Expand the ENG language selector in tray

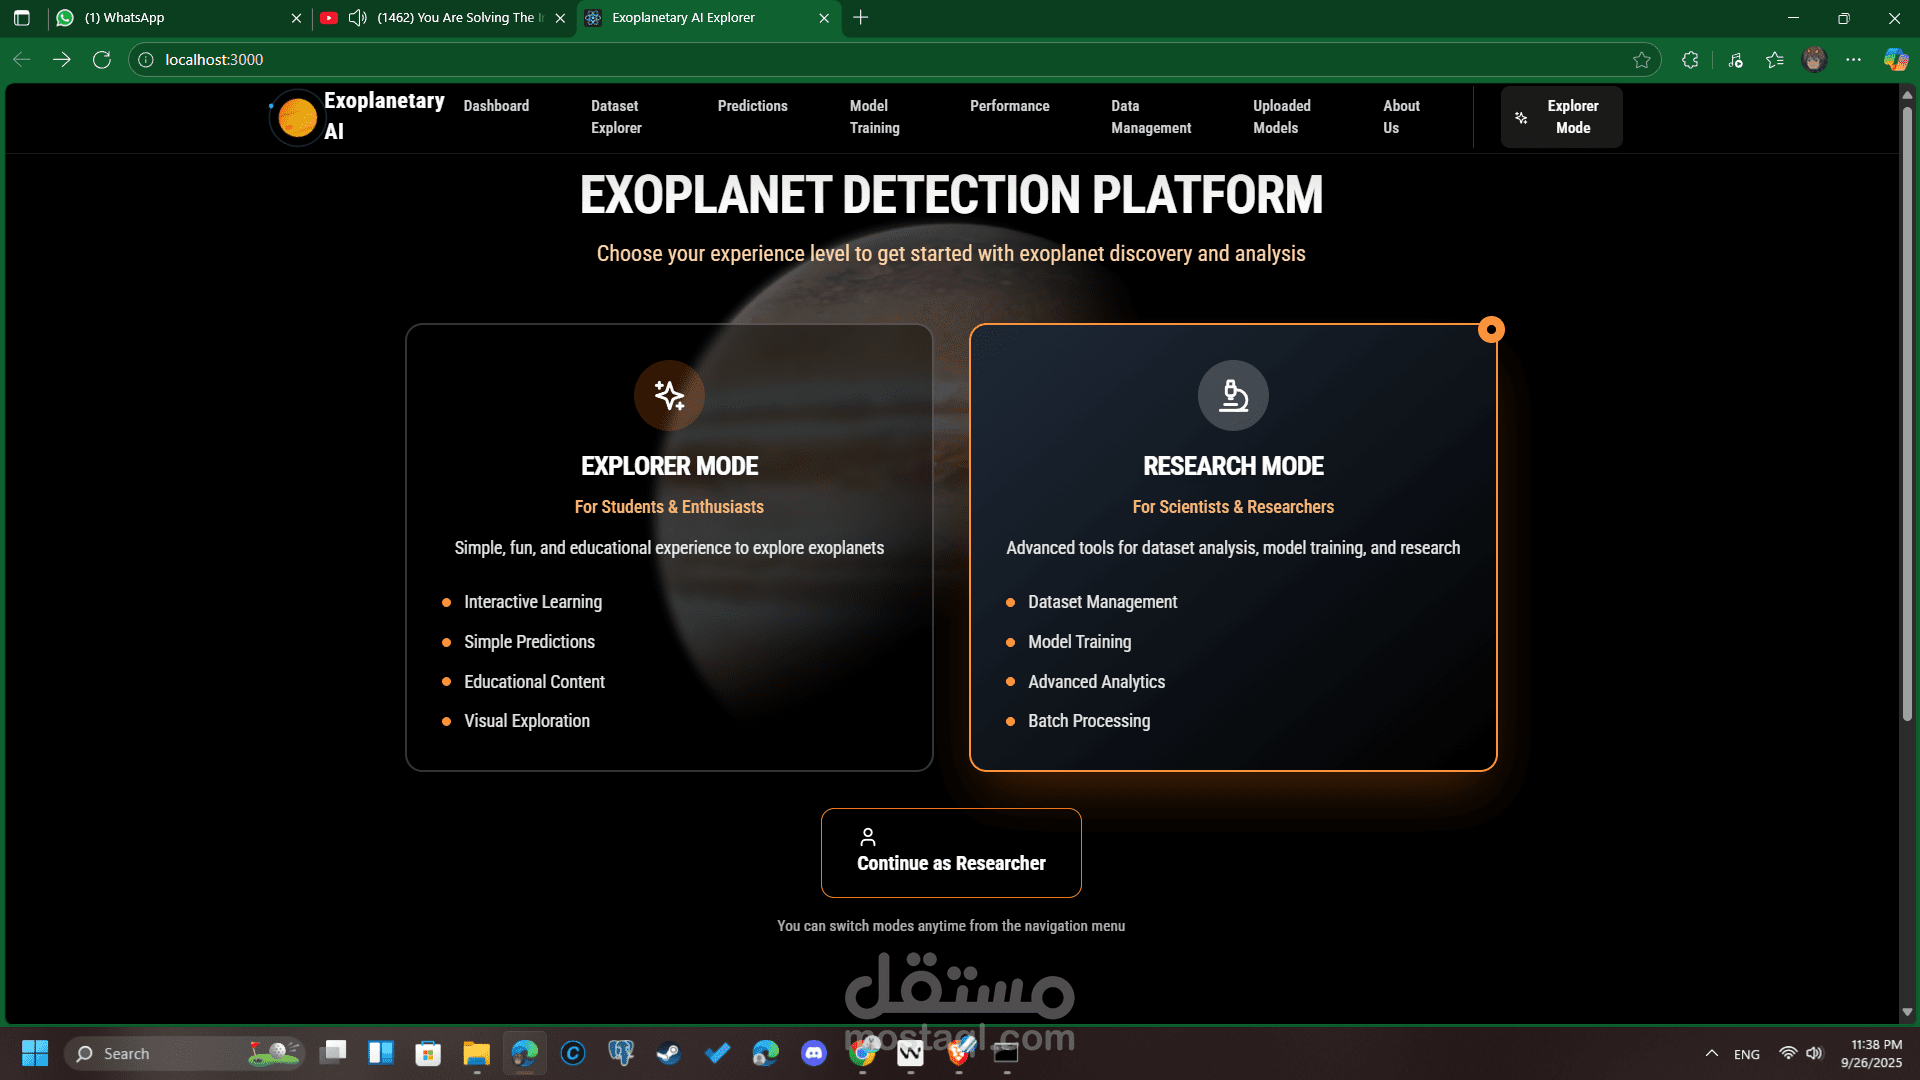[x=1746, y=1053]
